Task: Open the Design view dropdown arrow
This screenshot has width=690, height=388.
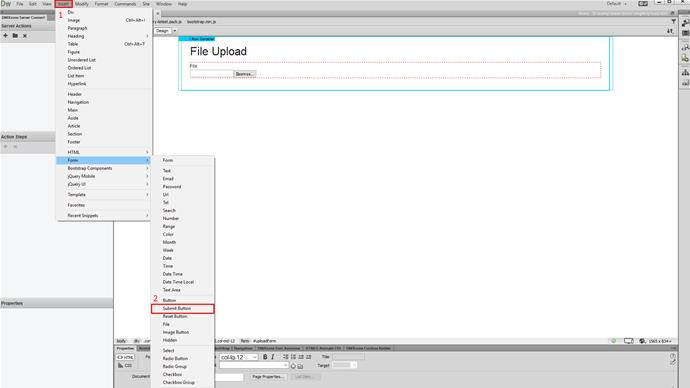Action: point(175,31)
